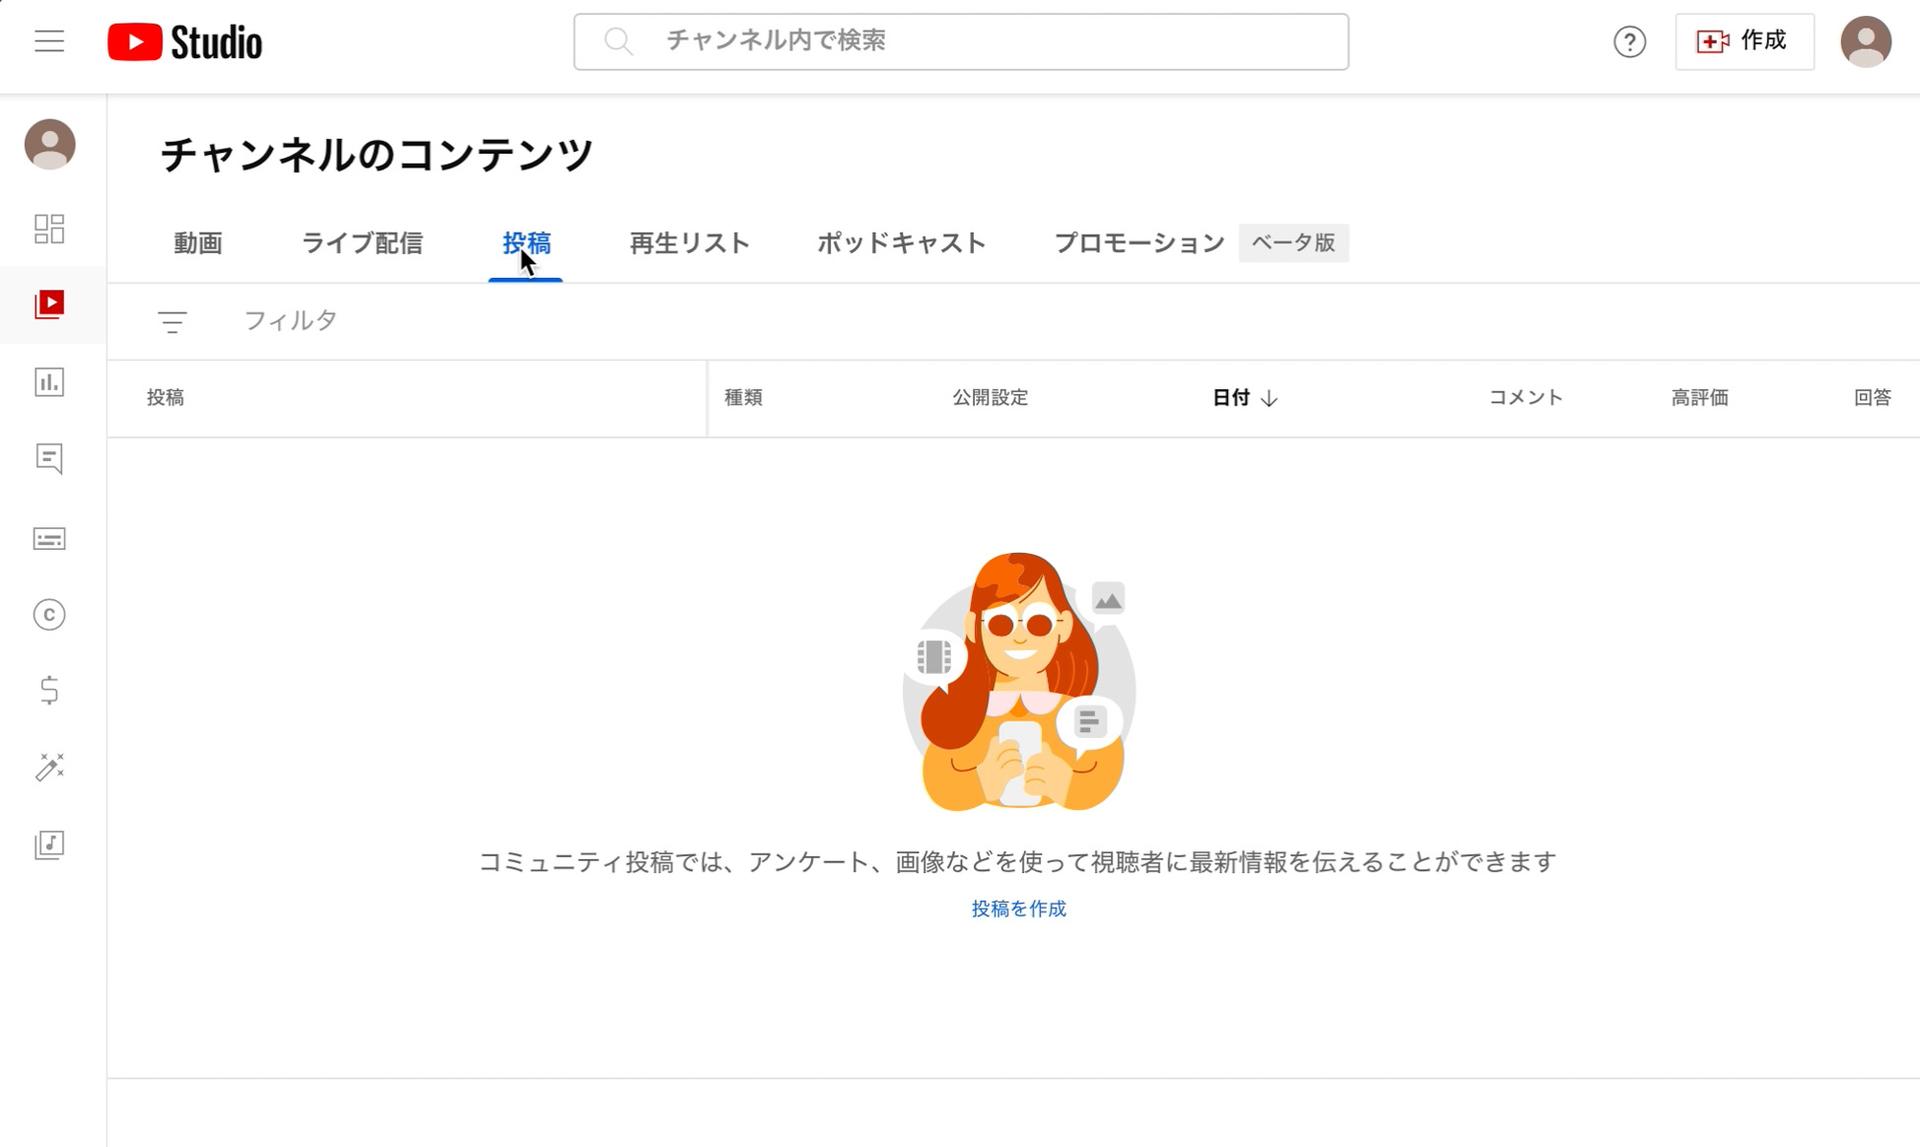Open the Copyright section via the C icon
This screenshot has width=1920, height=1147.
49,615
